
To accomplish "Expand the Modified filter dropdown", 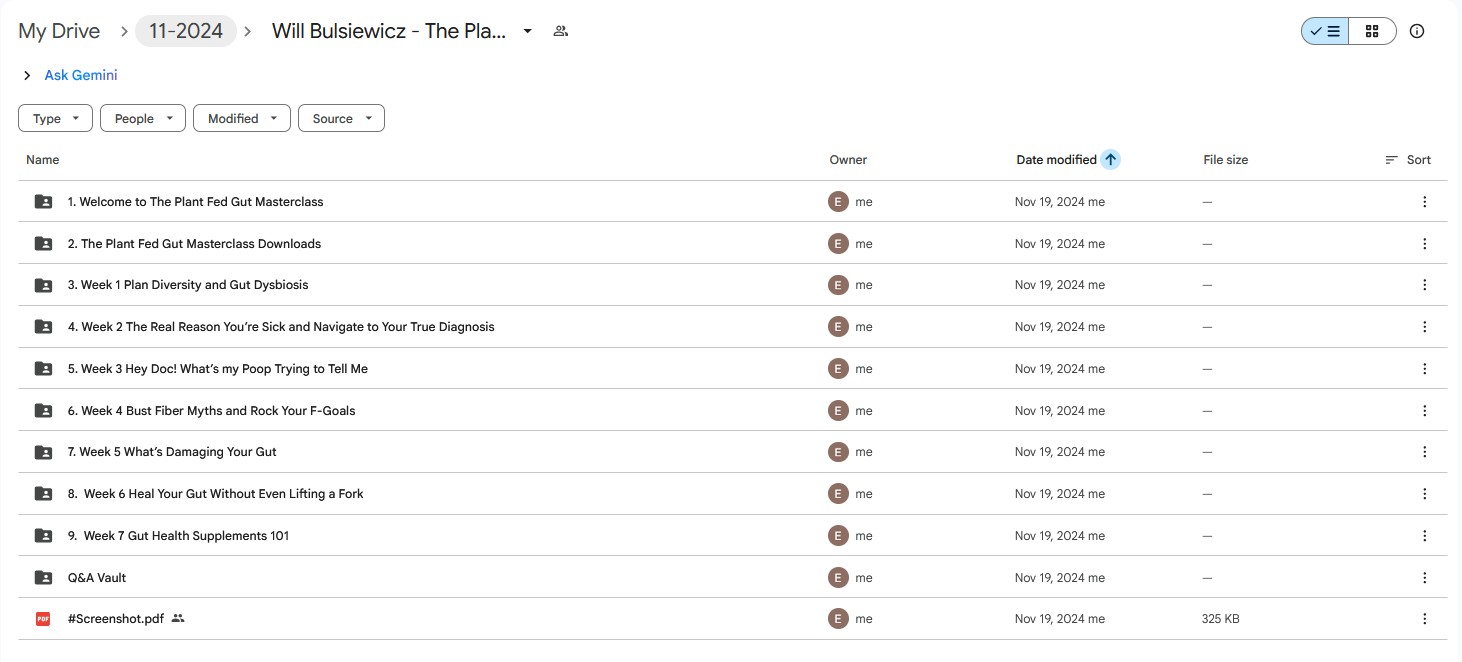I will [x=242, y=118].
